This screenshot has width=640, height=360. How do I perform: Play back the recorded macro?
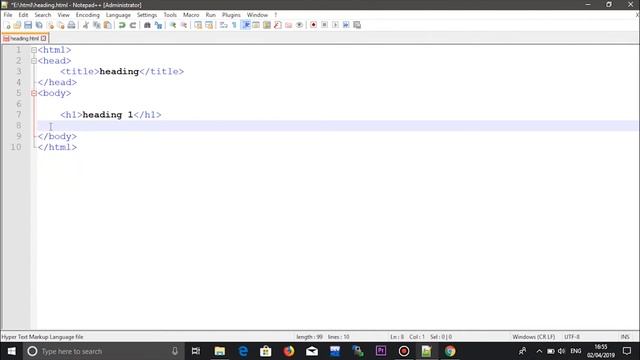335,25
